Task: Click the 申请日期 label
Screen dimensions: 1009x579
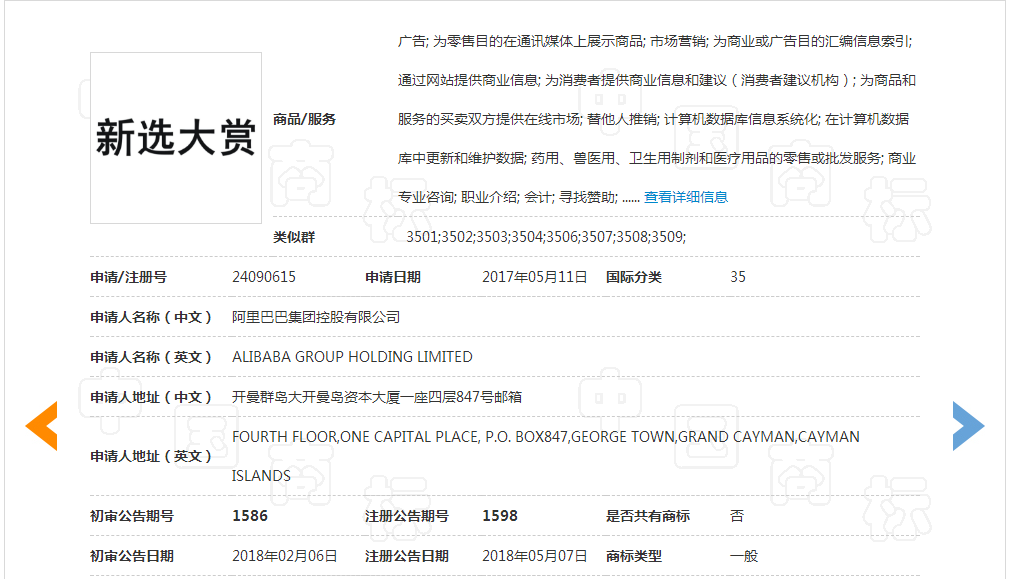Action: coord(393,277)
